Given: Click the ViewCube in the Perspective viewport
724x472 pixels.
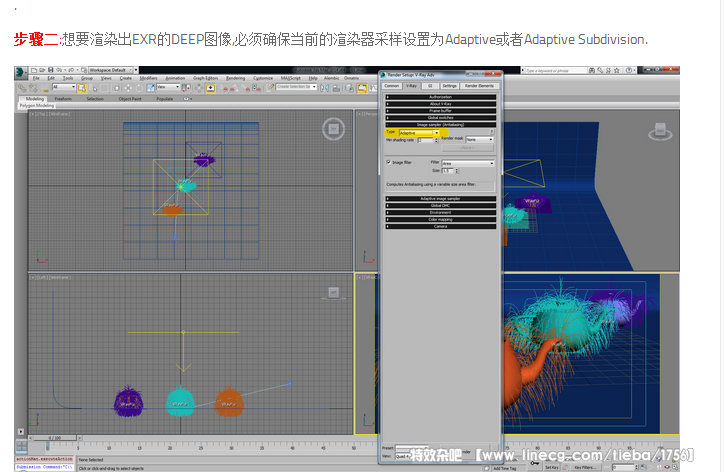Looking at the screenshot, I should pyautogui.click(x=660, y=132).
